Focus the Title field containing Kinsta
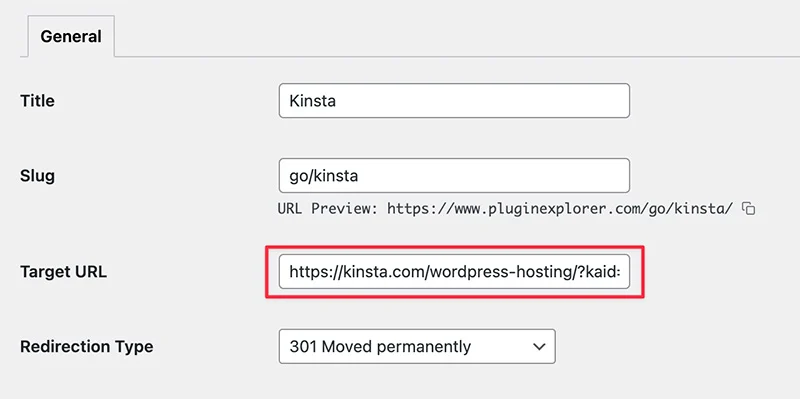Screen dimensions: 800x399 click(x=454, y=101)
